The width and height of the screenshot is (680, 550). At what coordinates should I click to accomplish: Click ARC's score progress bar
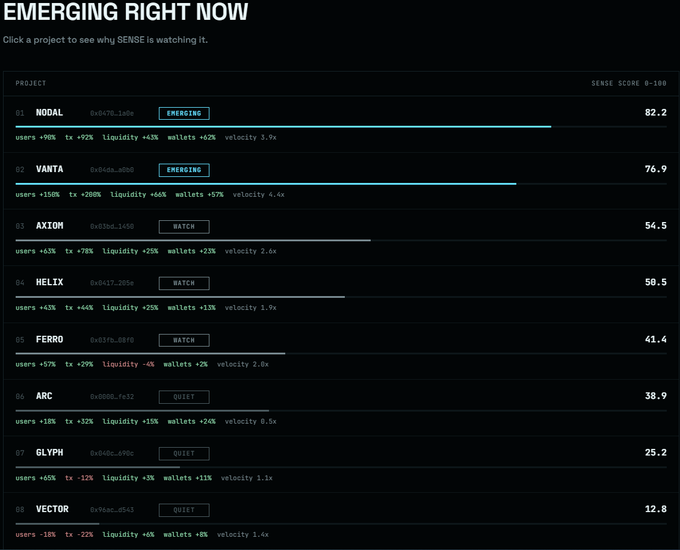click(341, 410)
